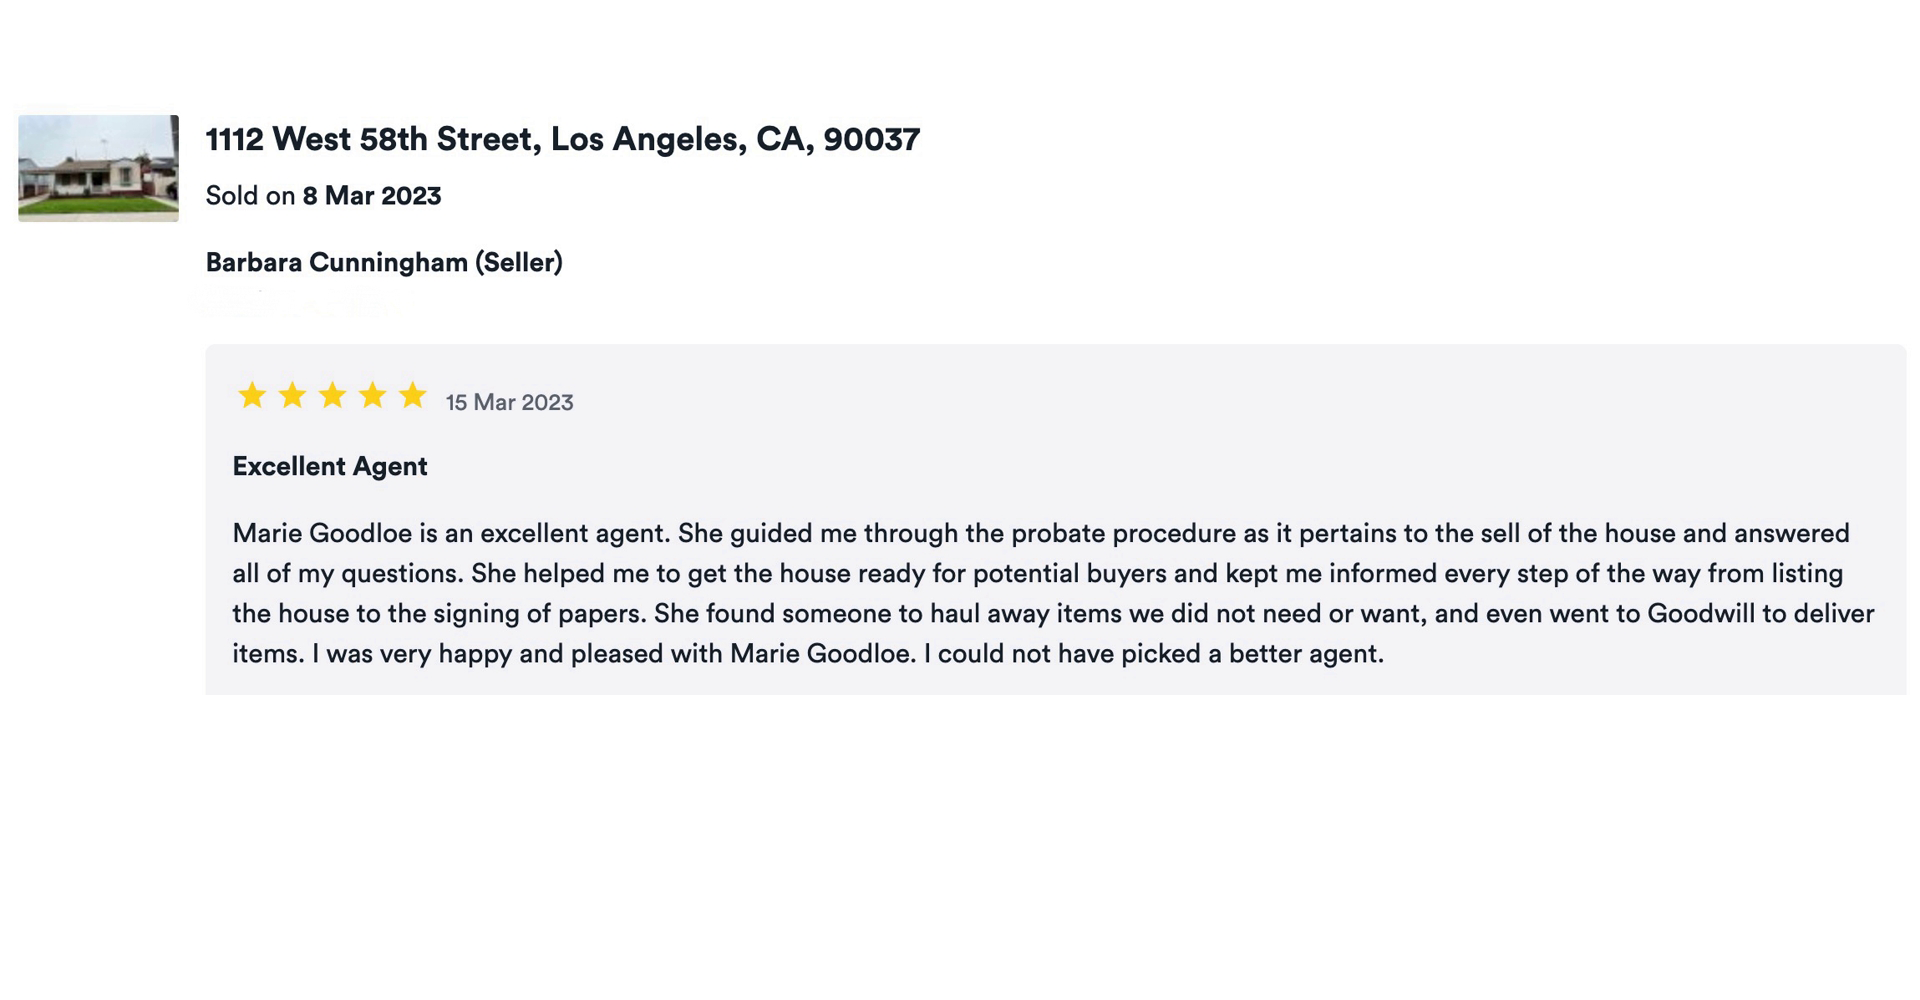Select the fifth rating star
This screenshot has height=1000, width=1920.
click(x=412, y=396)
